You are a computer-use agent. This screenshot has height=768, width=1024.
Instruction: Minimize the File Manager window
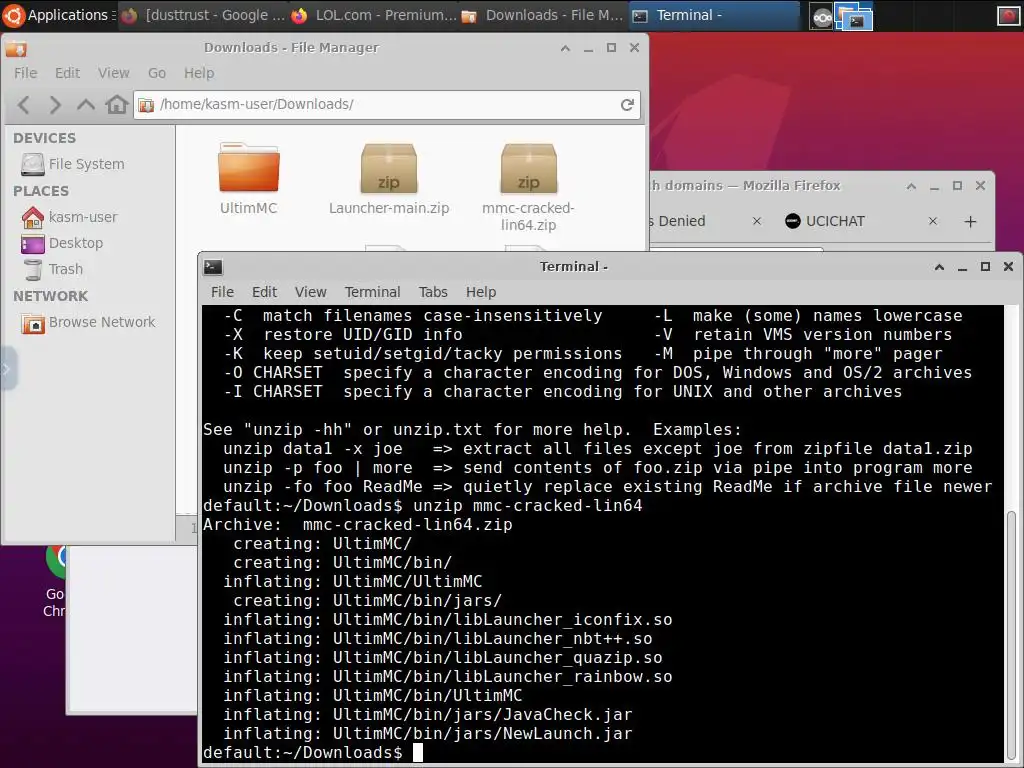pyautogui.click(x=588, y=48)
